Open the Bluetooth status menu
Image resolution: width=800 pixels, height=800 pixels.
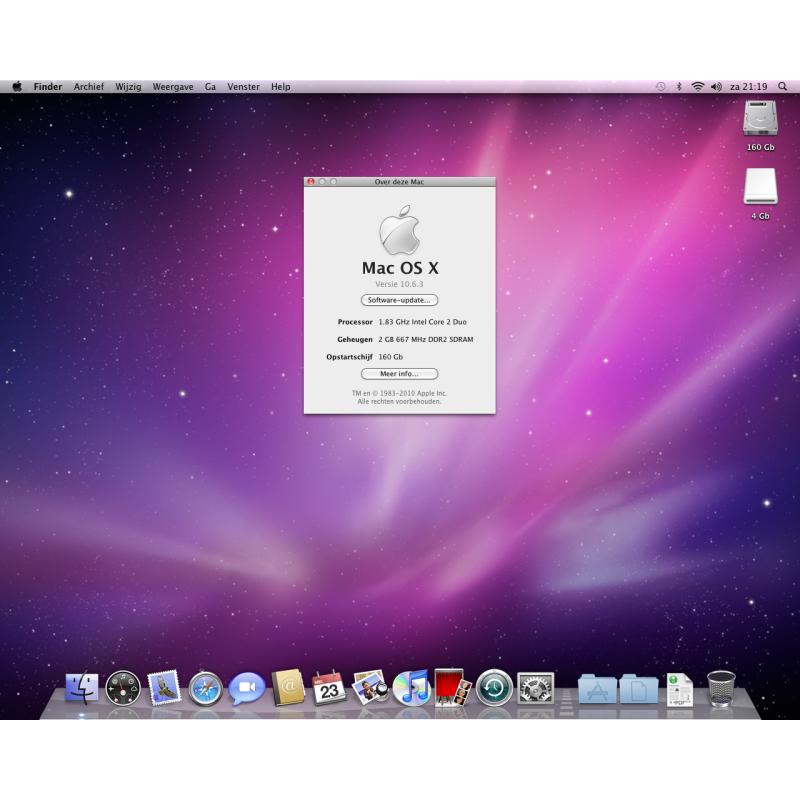[679, 87]
